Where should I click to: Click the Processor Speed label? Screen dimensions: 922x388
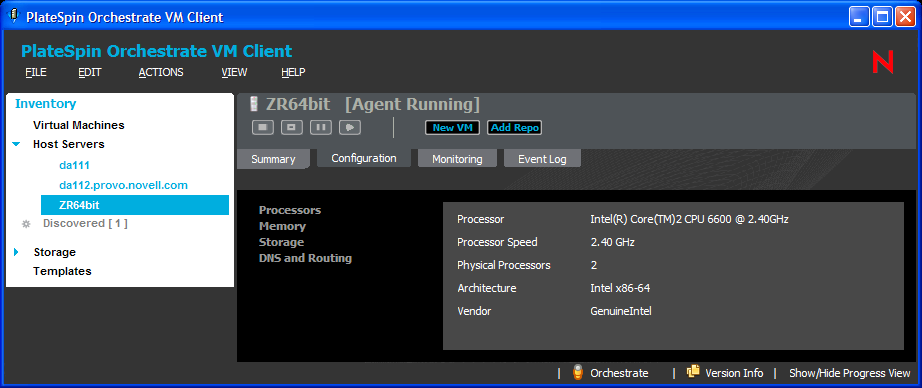pos(497,242)
